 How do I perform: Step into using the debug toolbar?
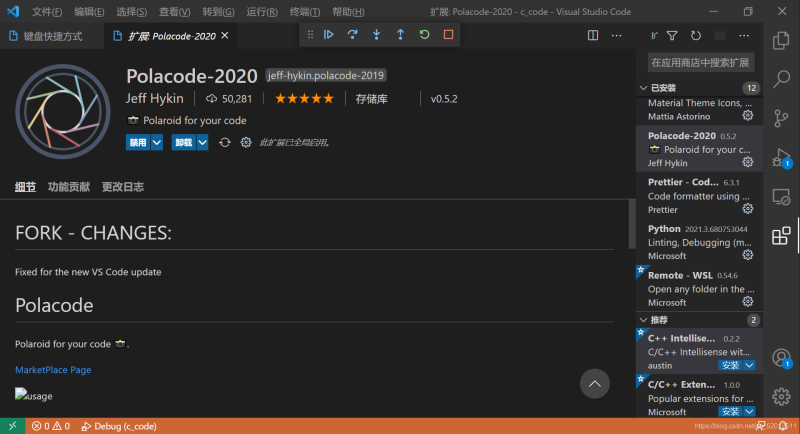(376, 35)
